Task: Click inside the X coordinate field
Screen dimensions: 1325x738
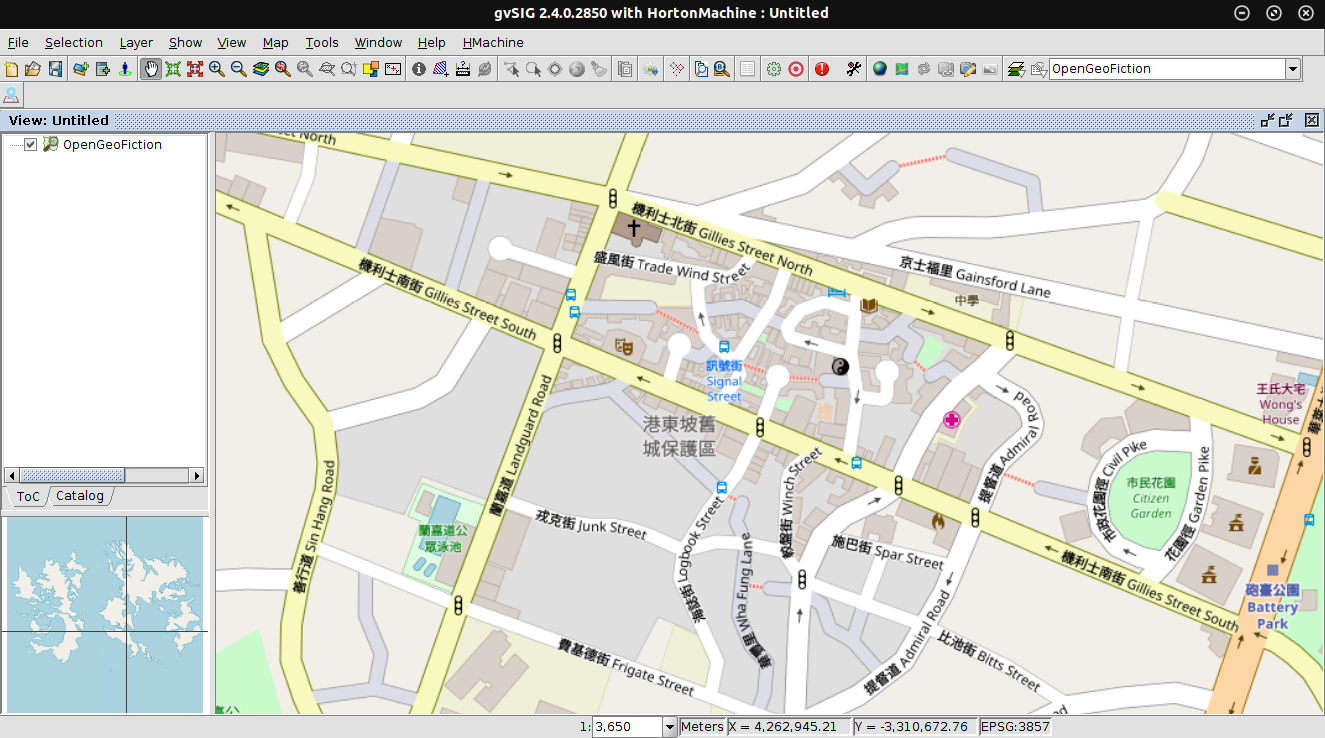Action: pyautogui.click(x=785, y=726)
